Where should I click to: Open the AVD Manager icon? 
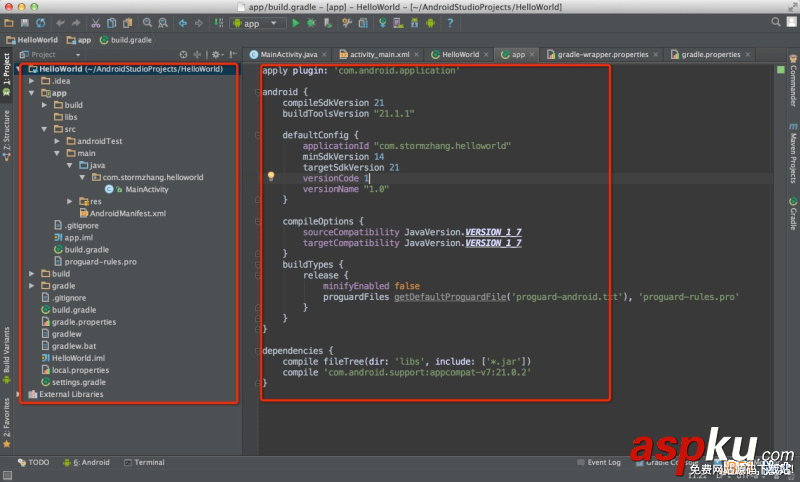[398, 23]
